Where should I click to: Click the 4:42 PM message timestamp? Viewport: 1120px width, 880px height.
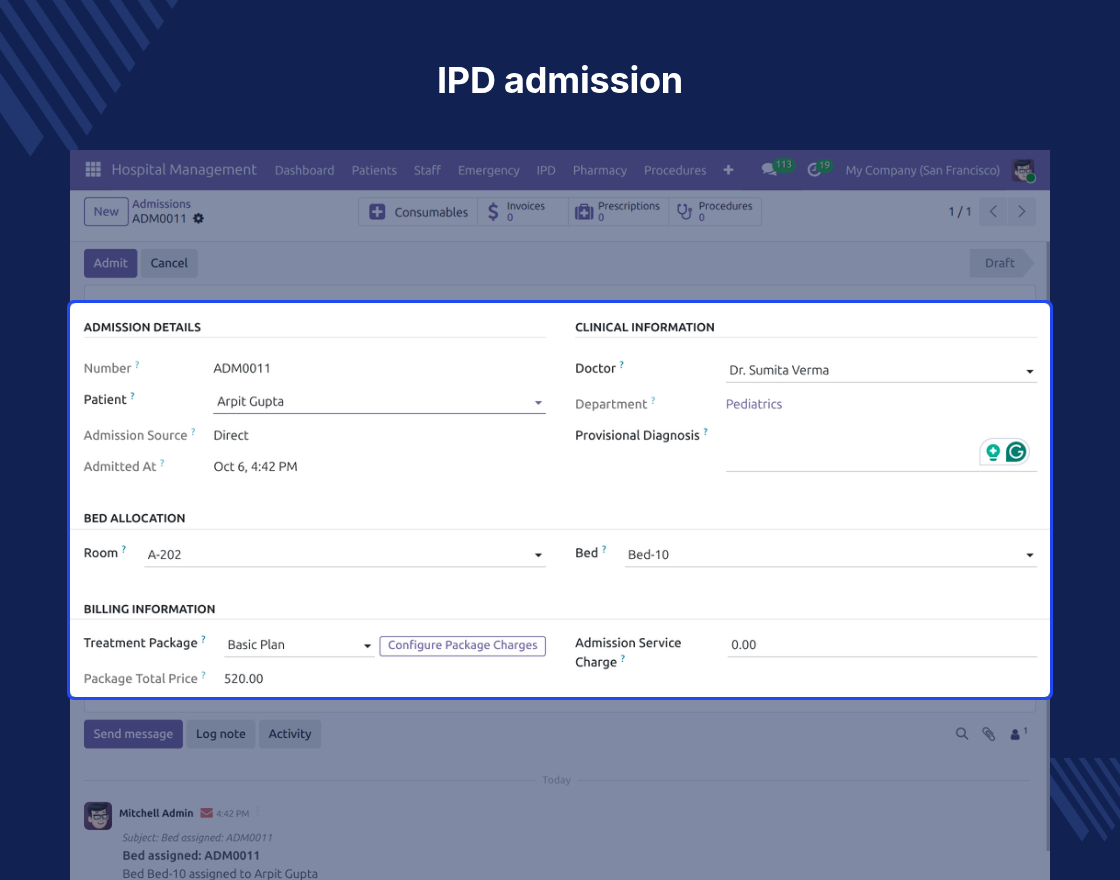pyautogui.click(x=232, y=814)
